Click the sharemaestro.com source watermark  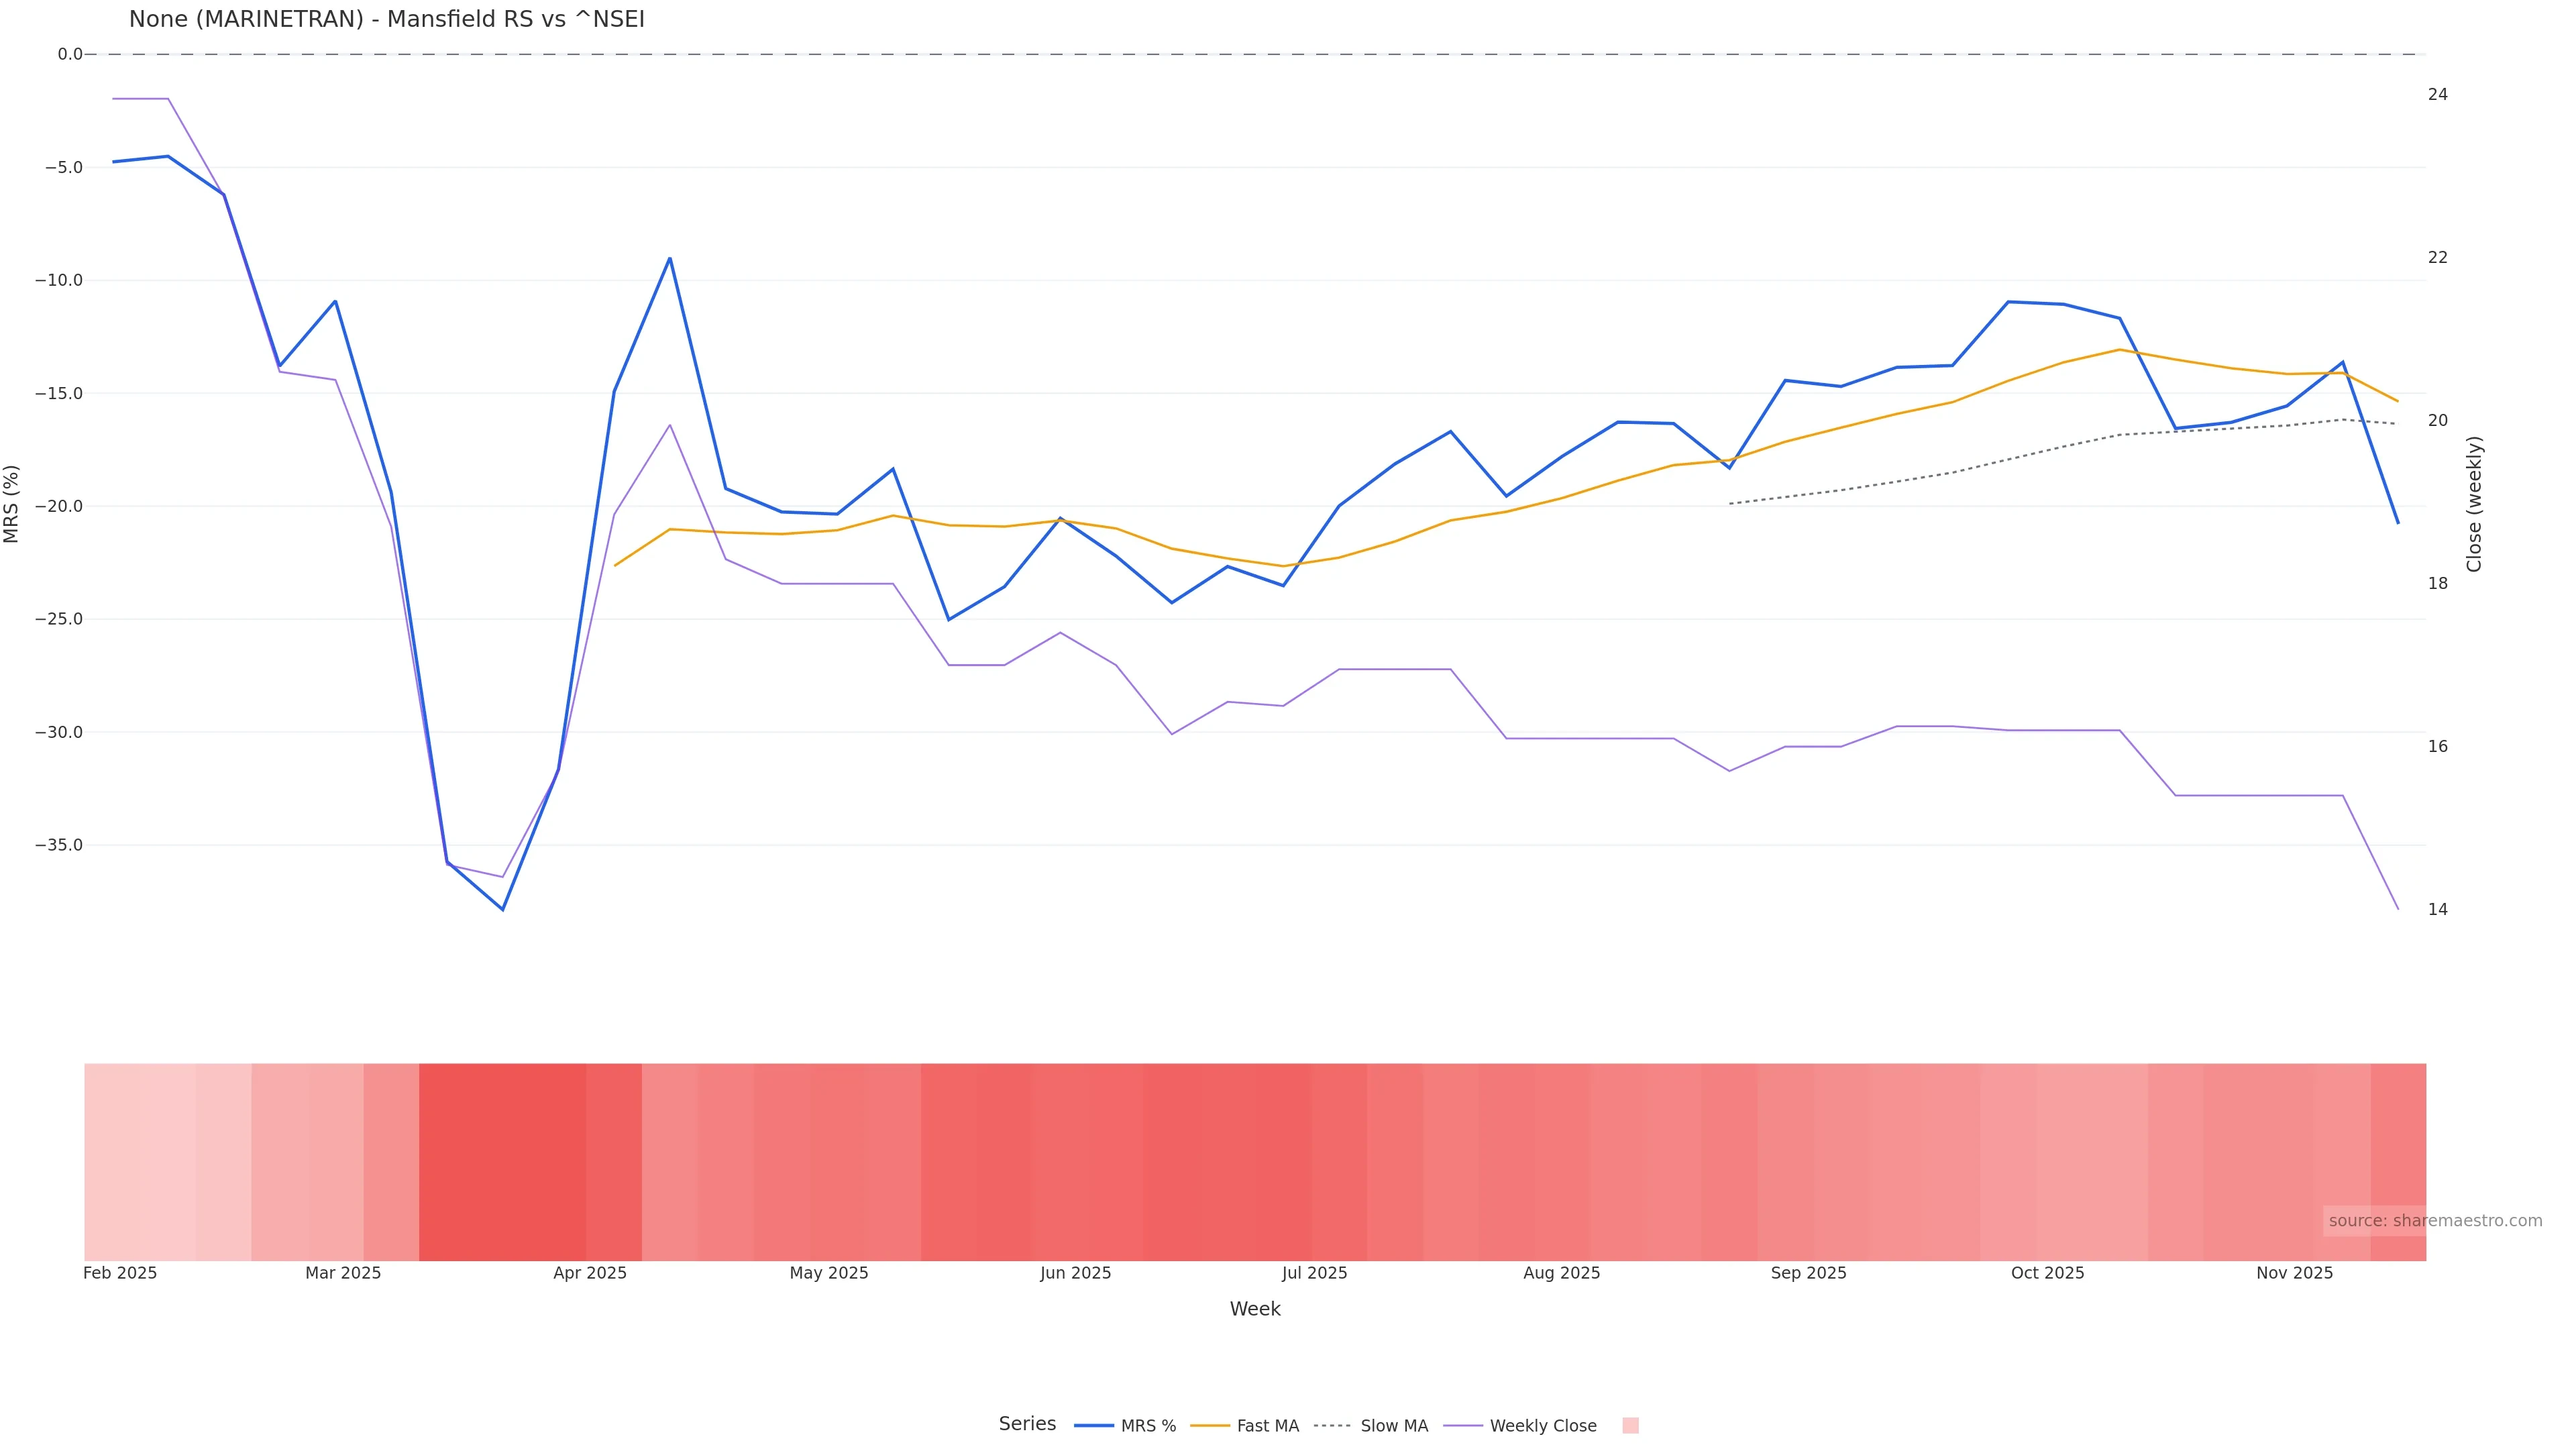coord(2434,1221)
